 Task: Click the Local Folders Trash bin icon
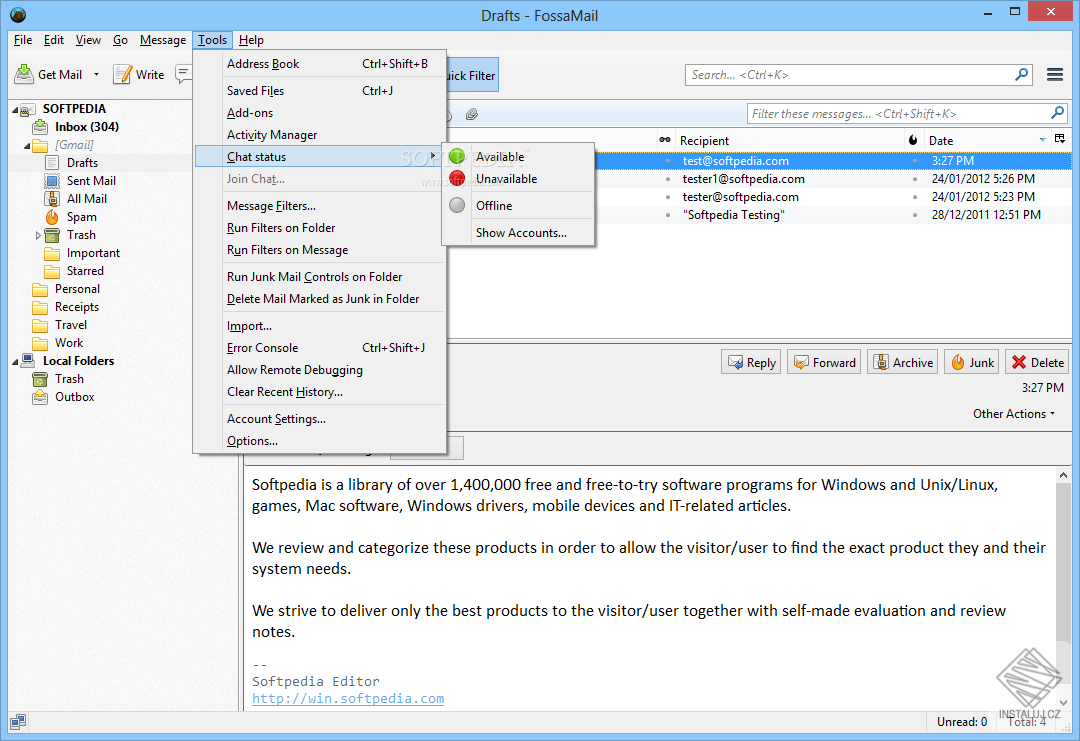(x=40, y=379)
